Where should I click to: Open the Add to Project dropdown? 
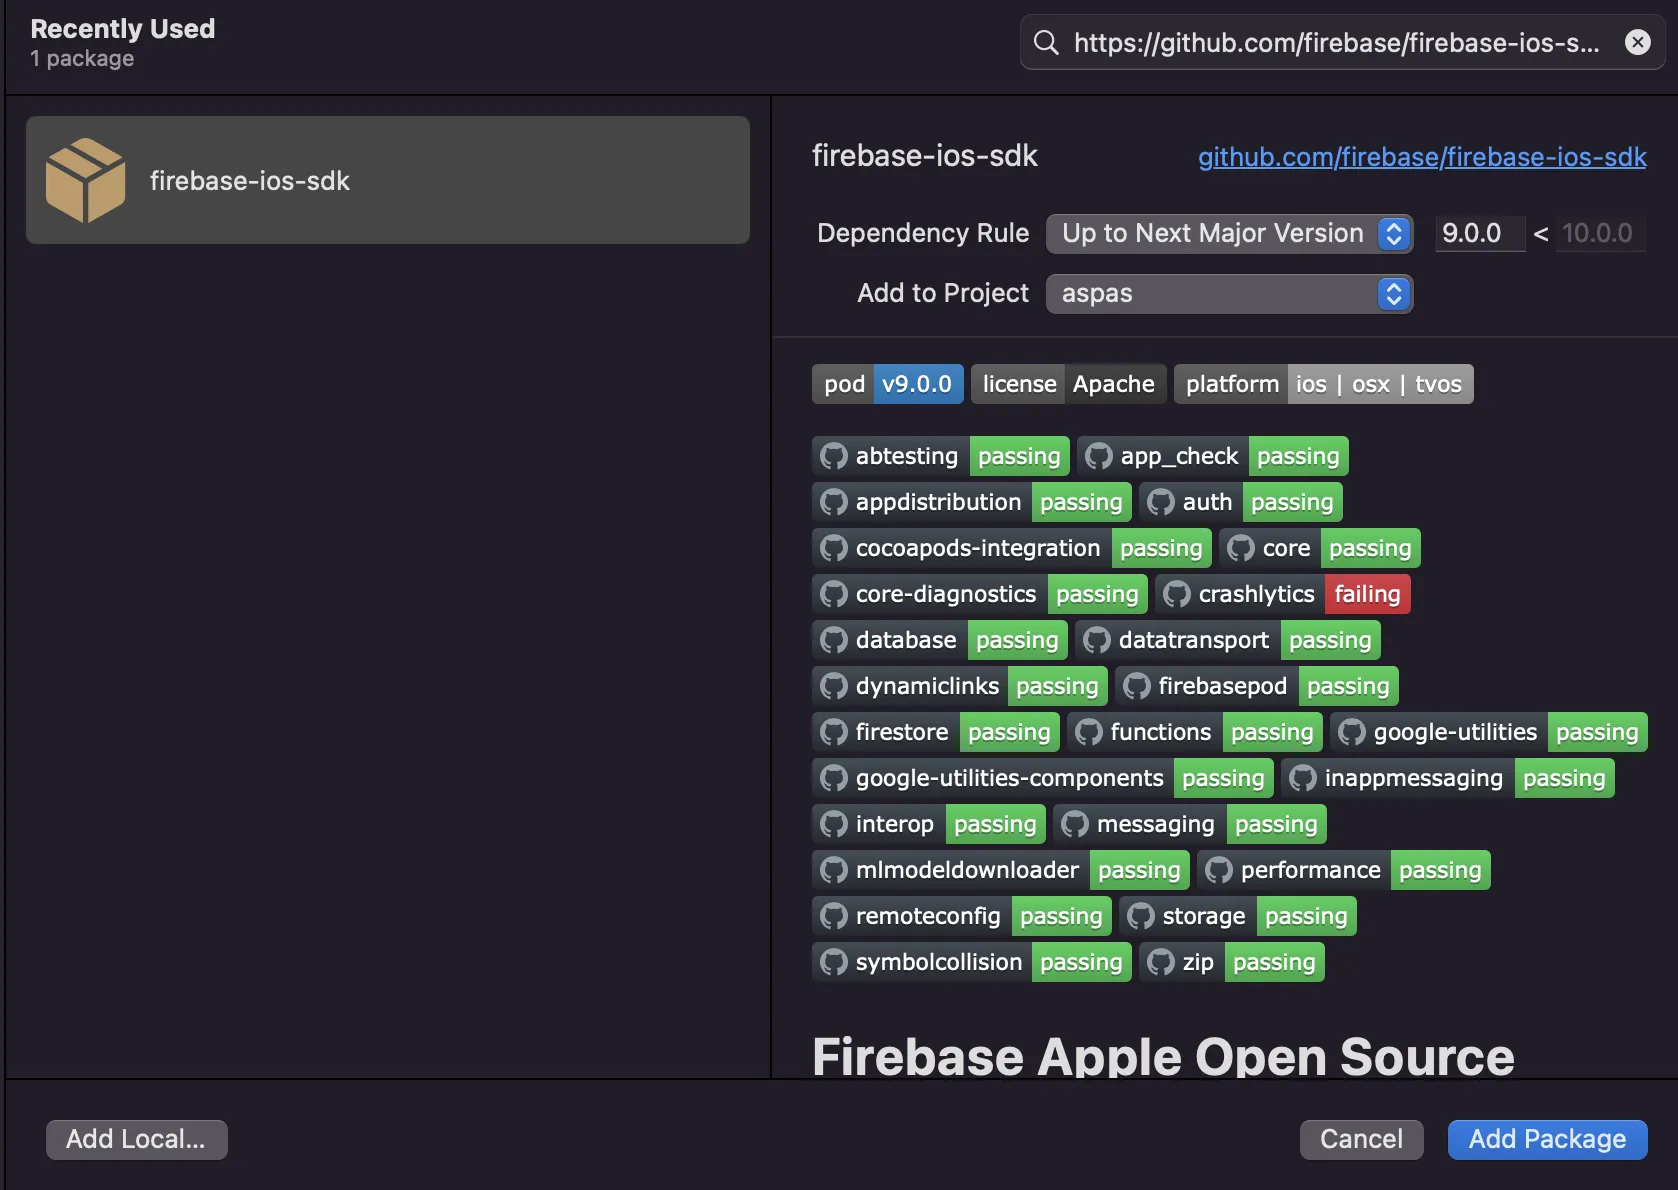(x=1229, y=294)
